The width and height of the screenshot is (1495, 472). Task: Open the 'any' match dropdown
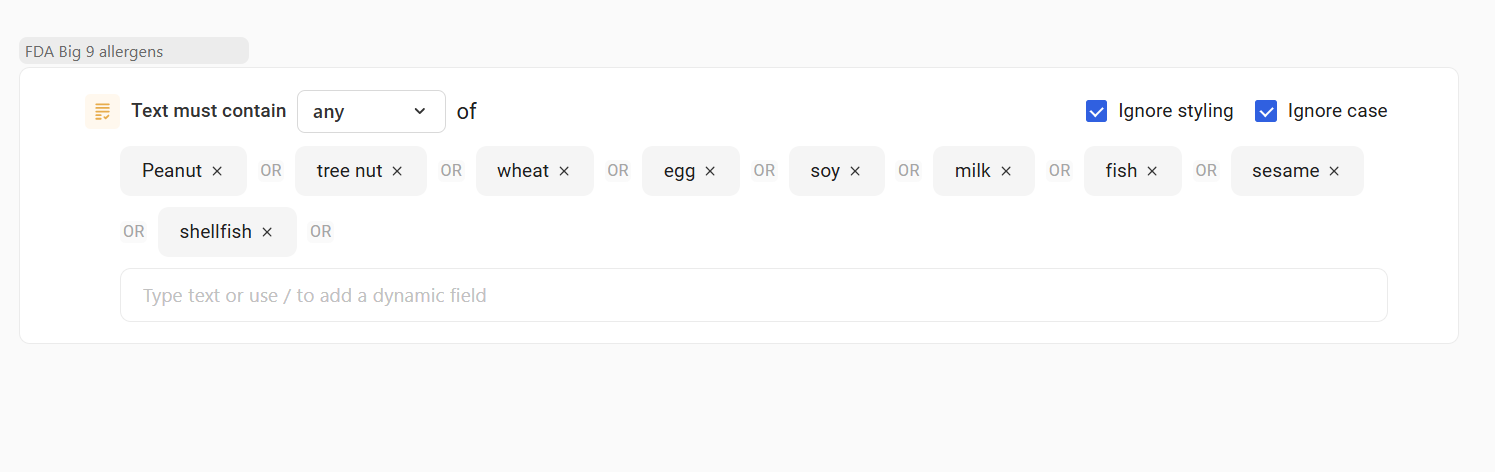pos(371,111)
